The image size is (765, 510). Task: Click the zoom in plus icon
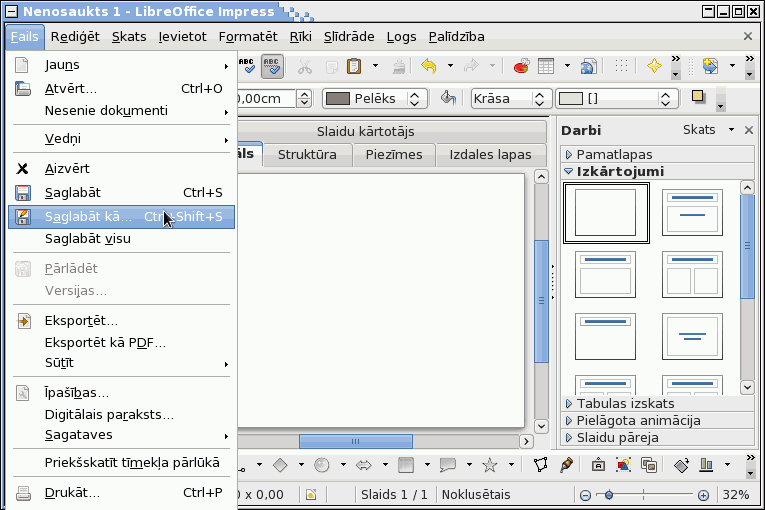(x=703, y=495)
